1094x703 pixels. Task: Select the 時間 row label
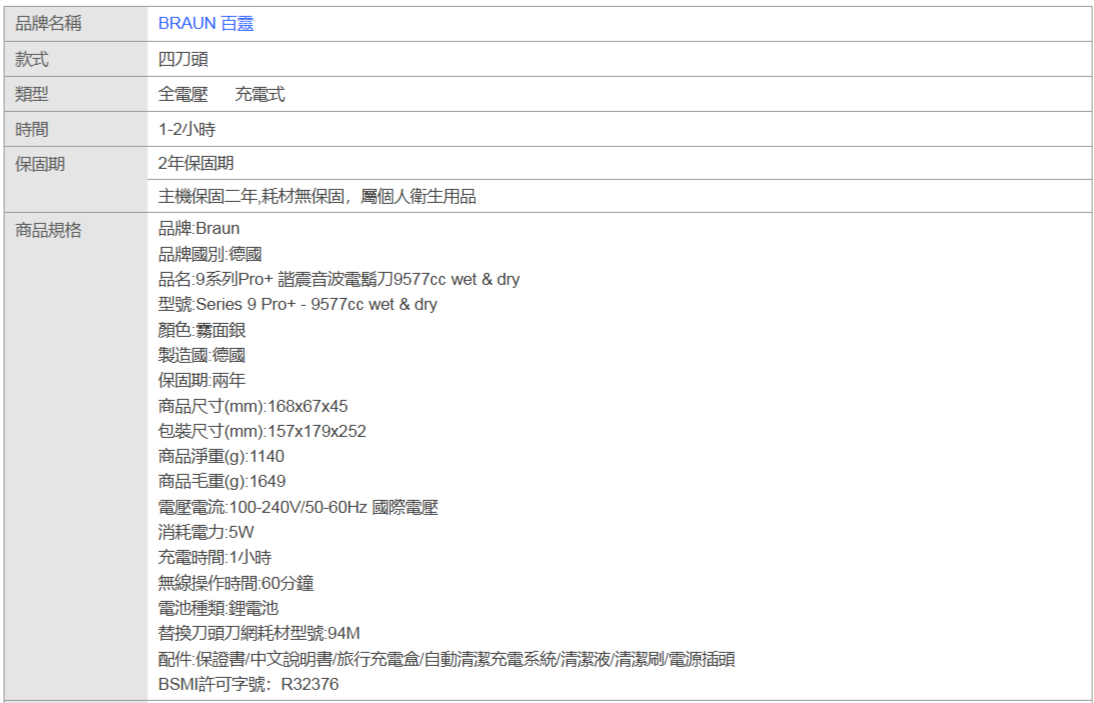click(x=32, y=129)
